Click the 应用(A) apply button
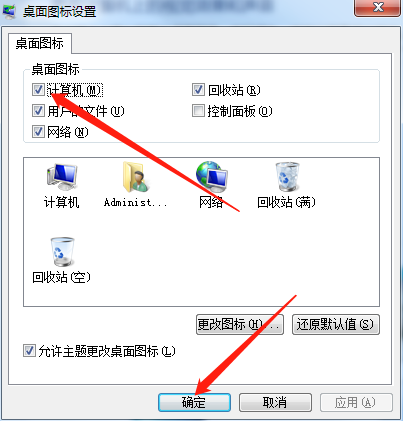 (356, 402)
